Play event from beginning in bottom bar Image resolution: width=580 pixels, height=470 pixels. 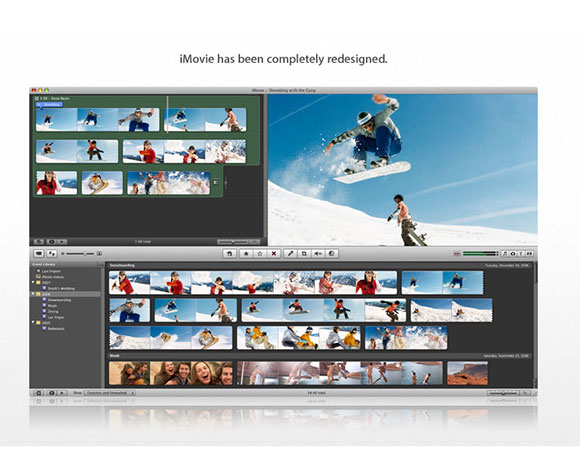(x=62, y=393)
